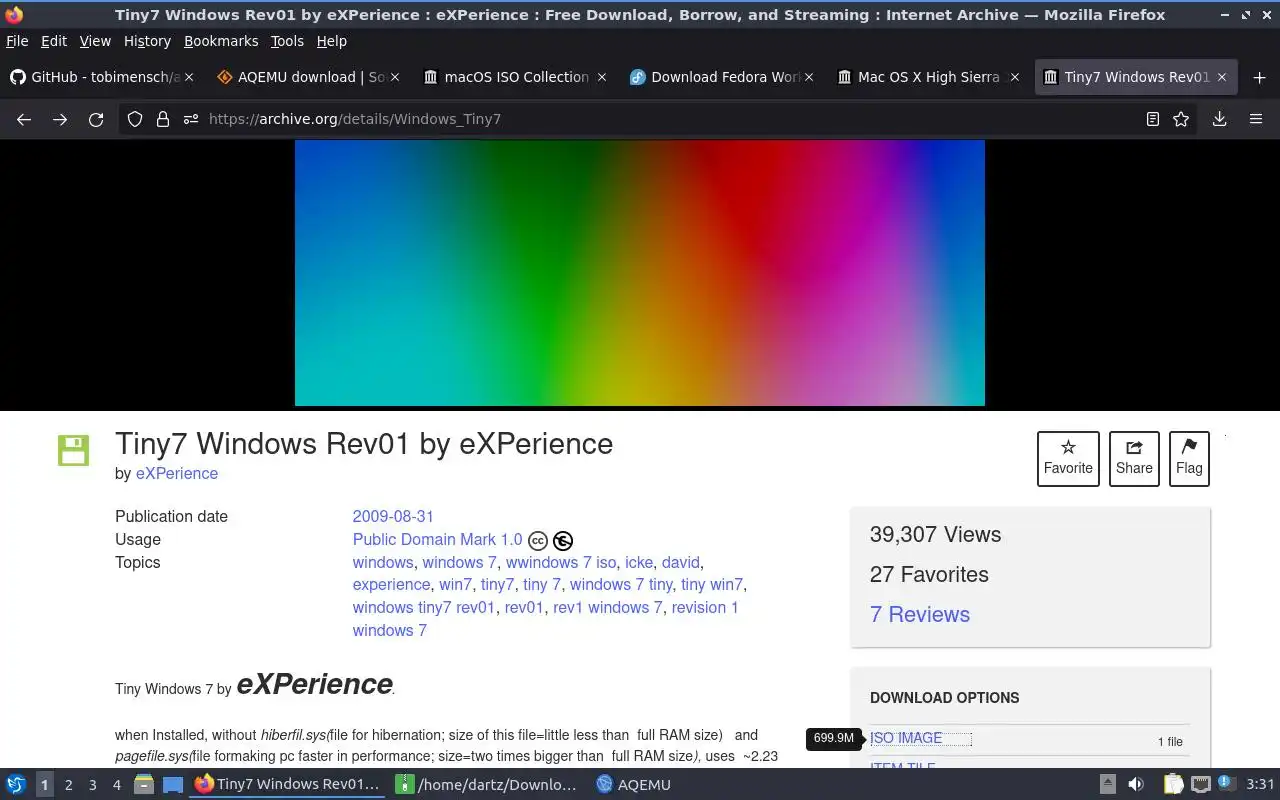Screen dimensions: 1280x800
Task: Open the Firefox downloads panel
Action: point(1220,119)
